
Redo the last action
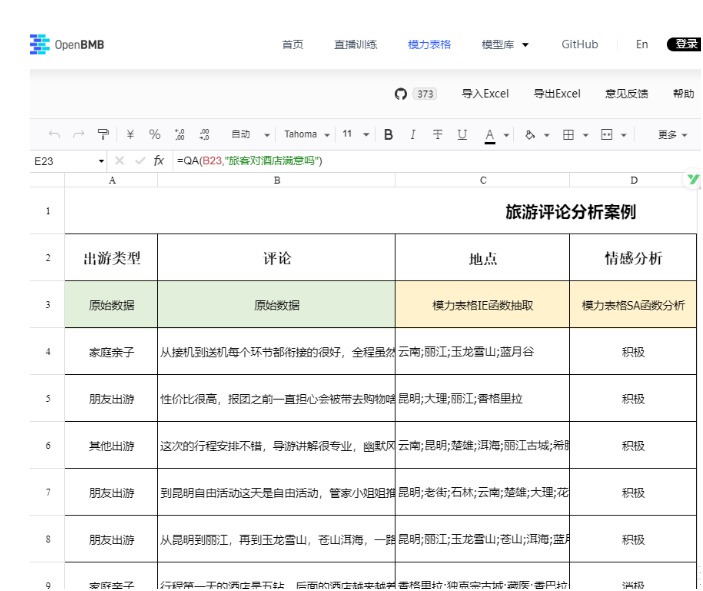(x=79, y=134)
